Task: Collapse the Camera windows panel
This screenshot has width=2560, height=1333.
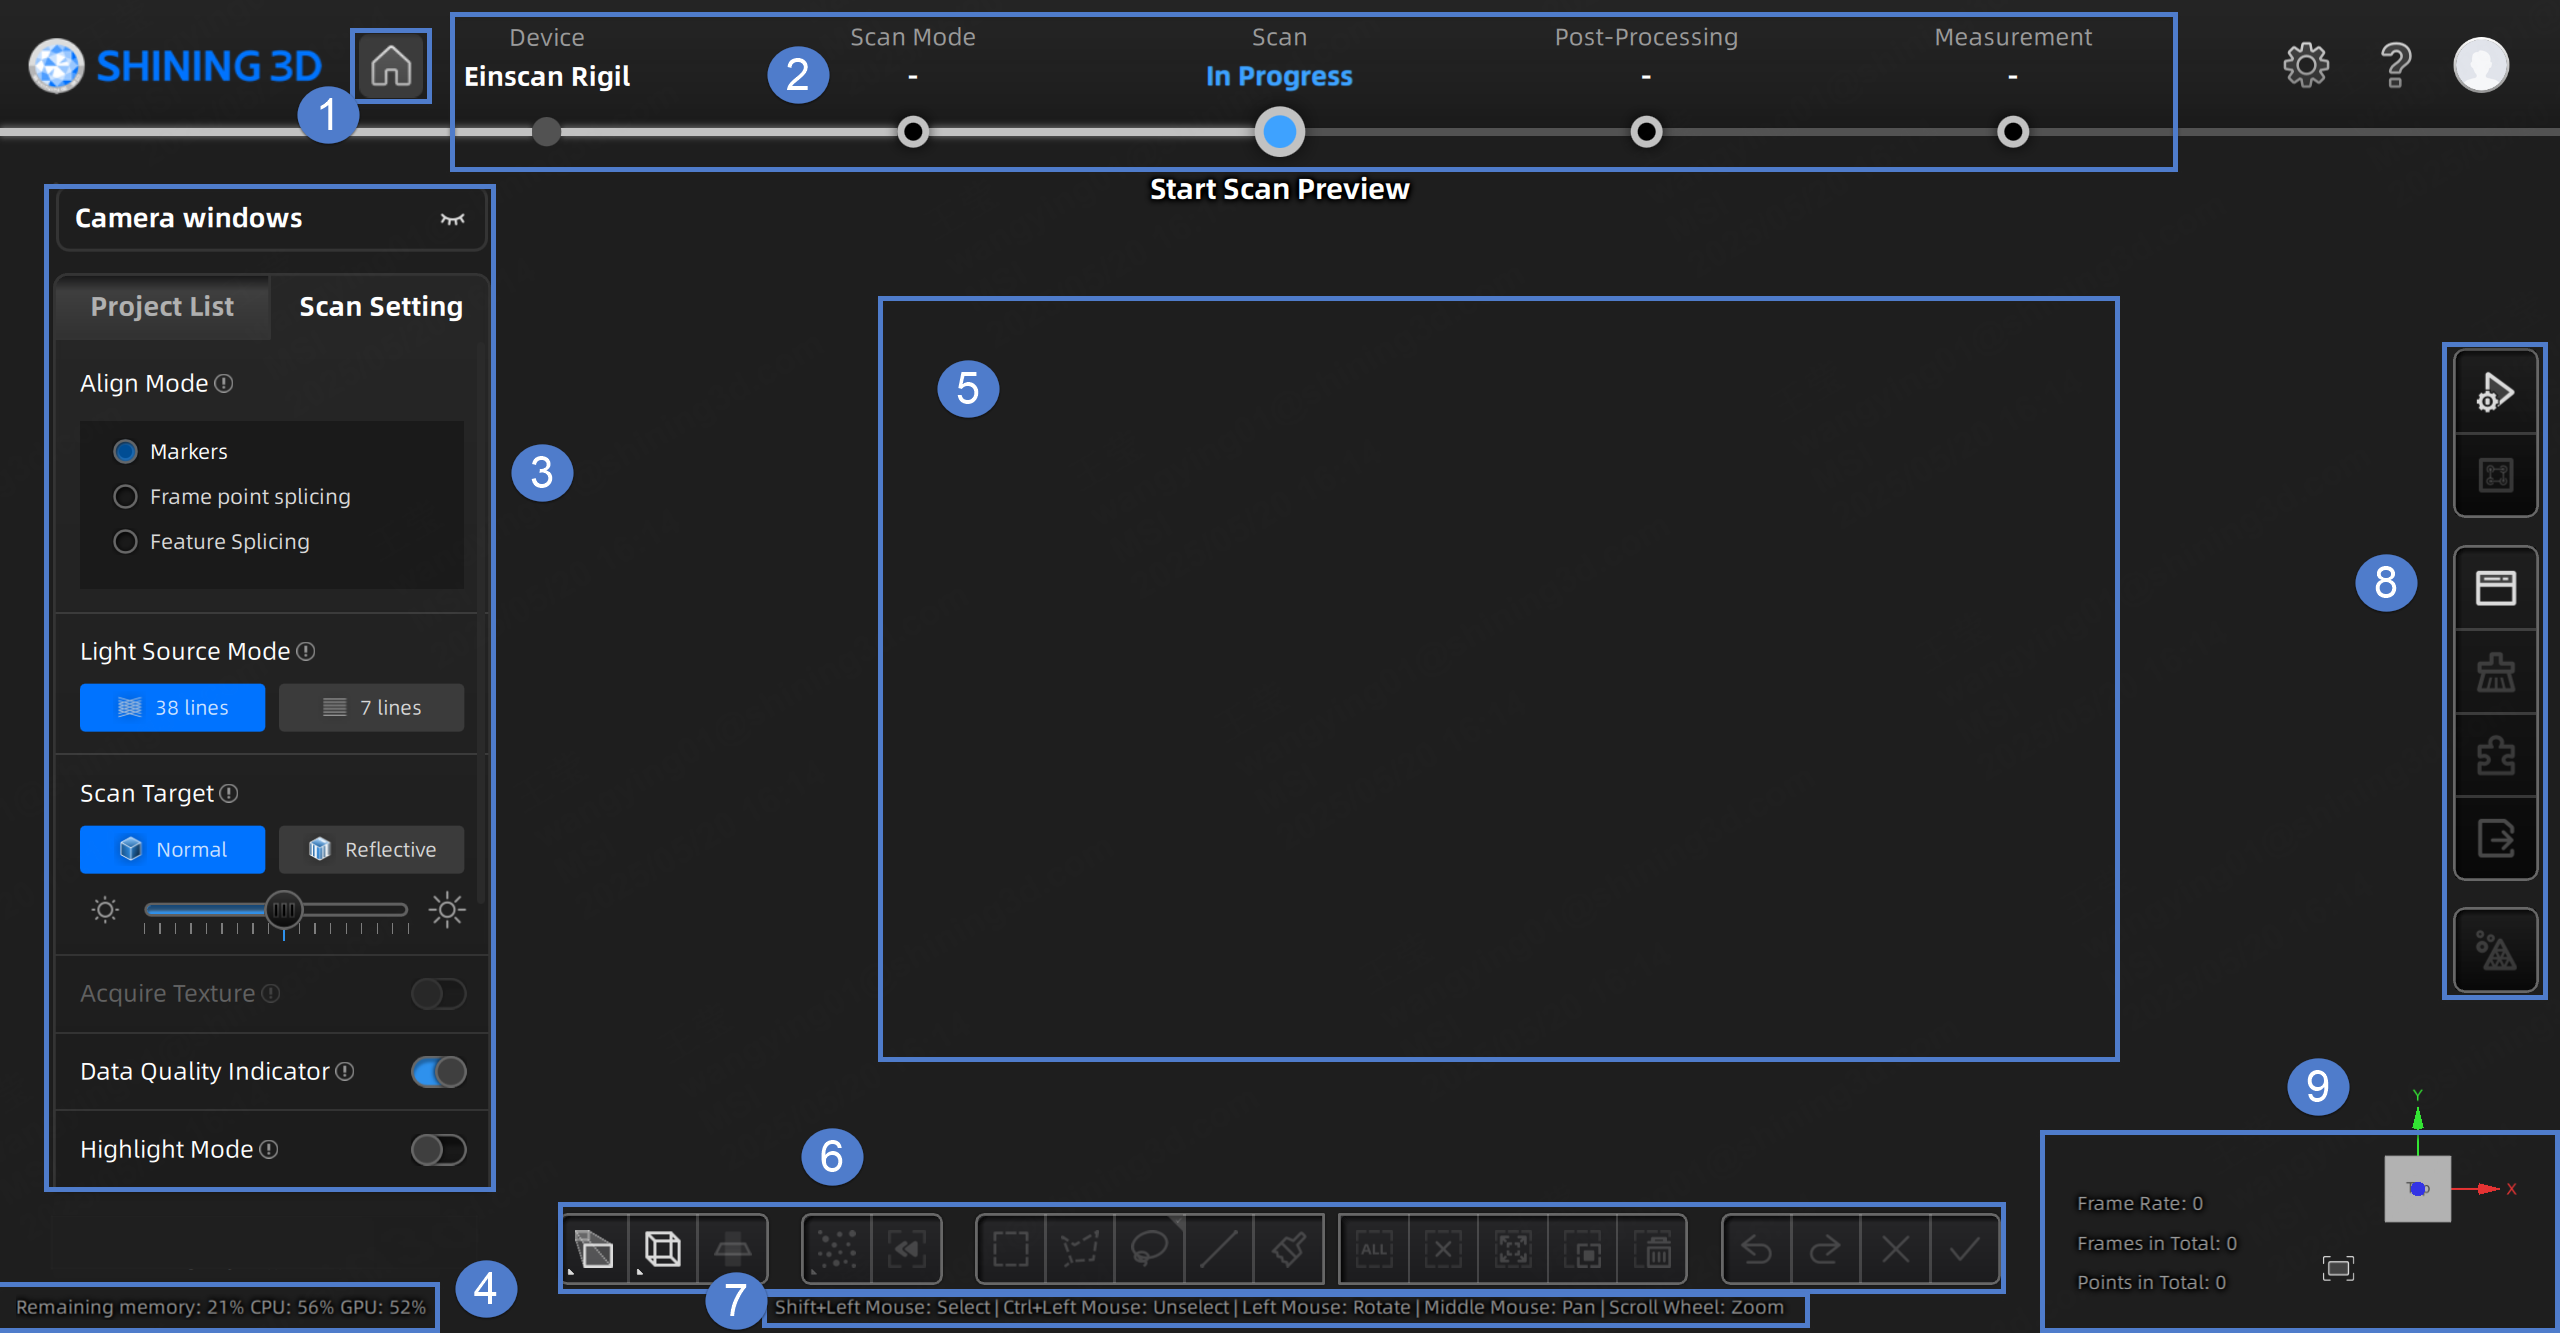Action: pos(452,219)
